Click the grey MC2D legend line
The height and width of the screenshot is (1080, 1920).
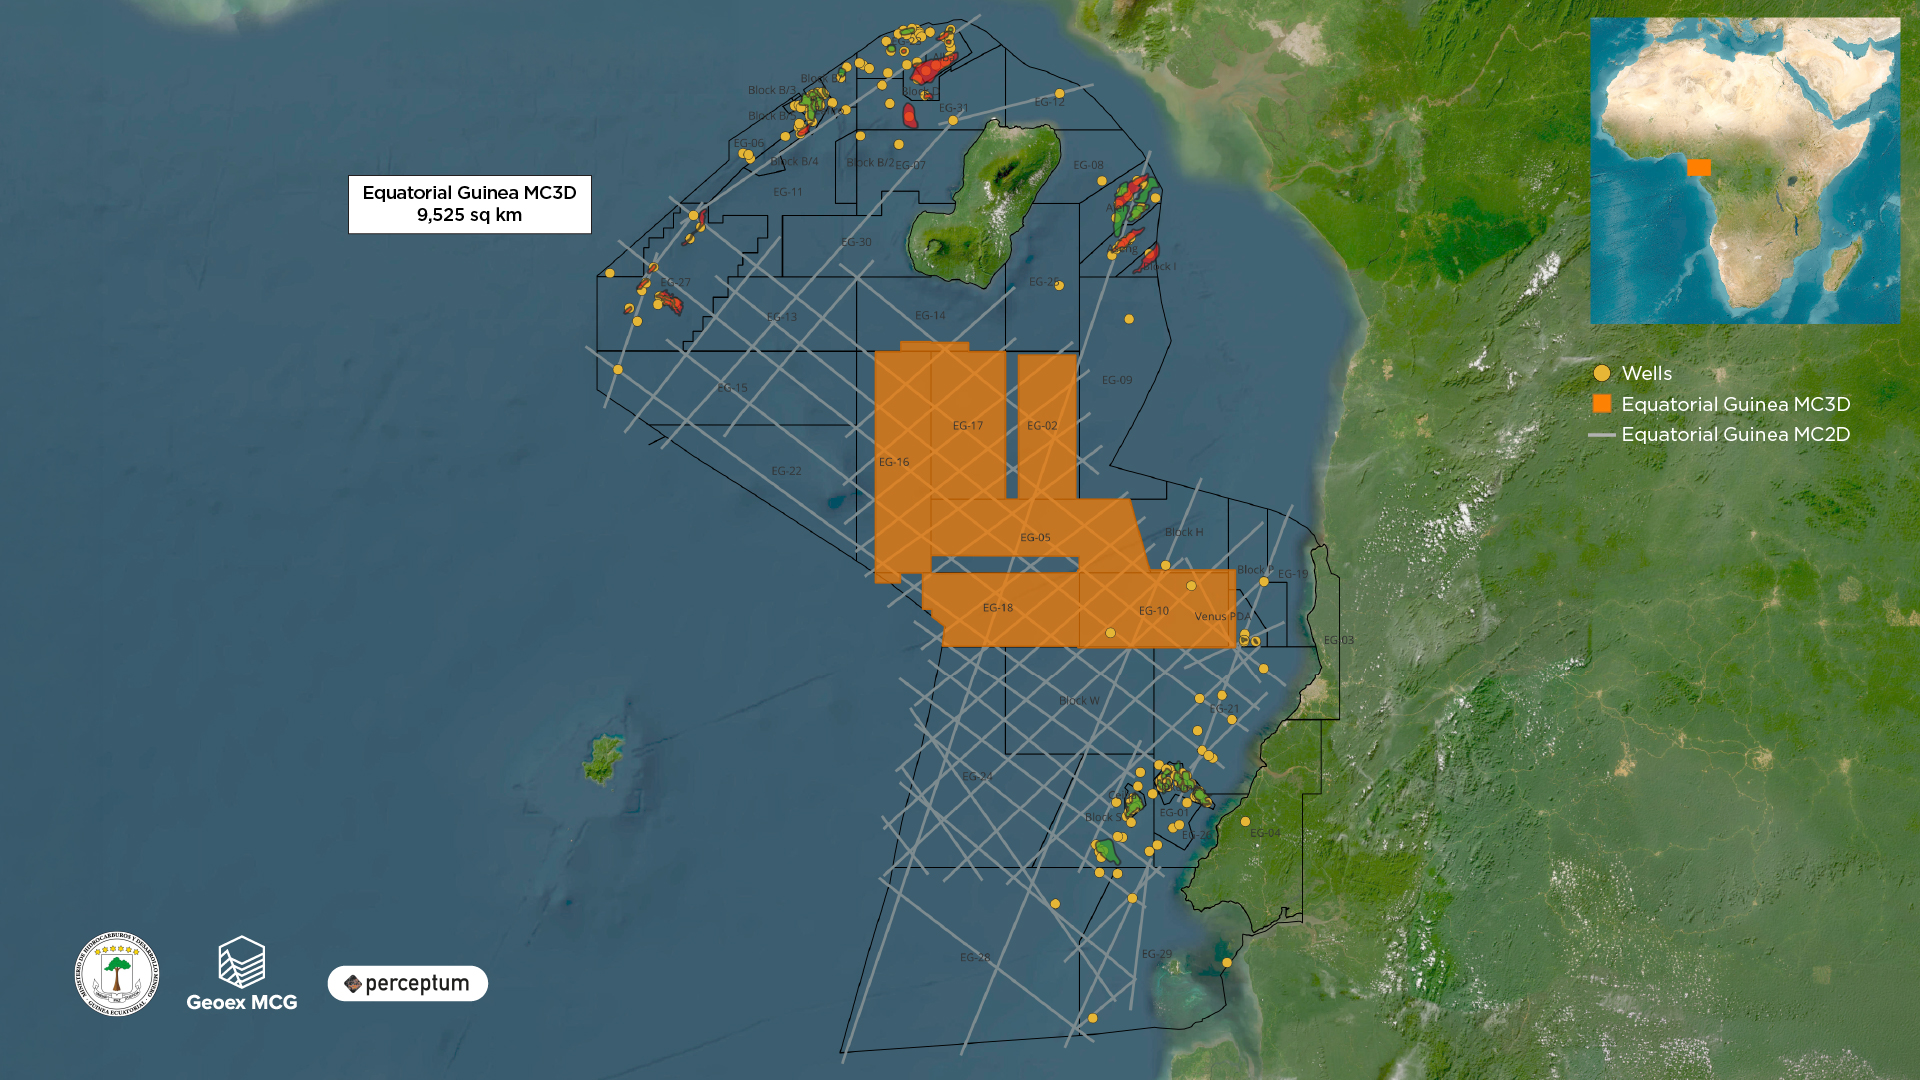1602,435
